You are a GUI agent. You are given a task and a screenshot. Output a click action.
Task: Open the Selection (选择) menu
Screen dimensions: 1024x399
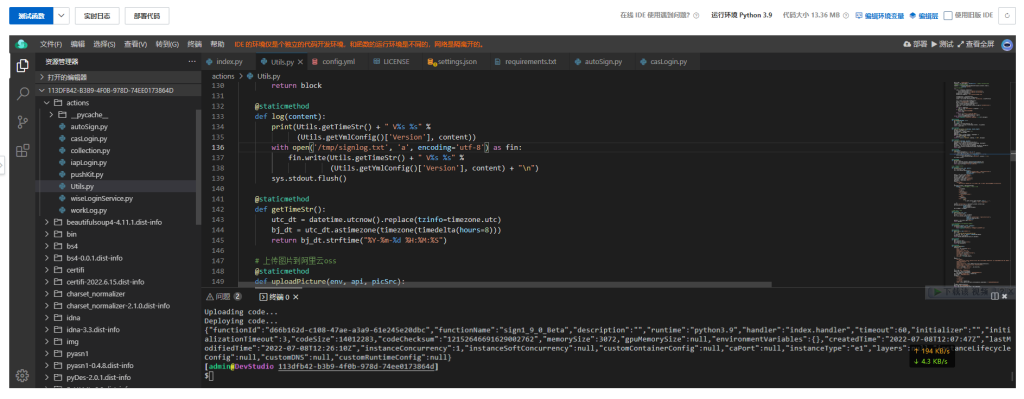(x=104, y=44)
